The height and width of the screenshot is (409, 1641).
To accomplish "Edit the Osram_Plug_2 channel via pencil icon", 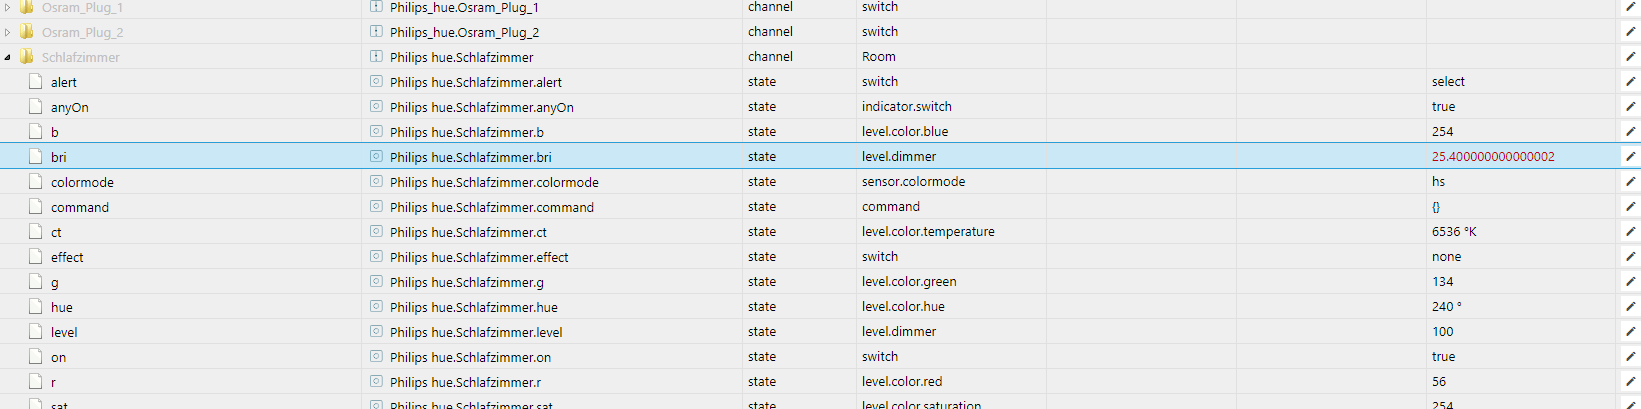I will tap(1631, 32).
